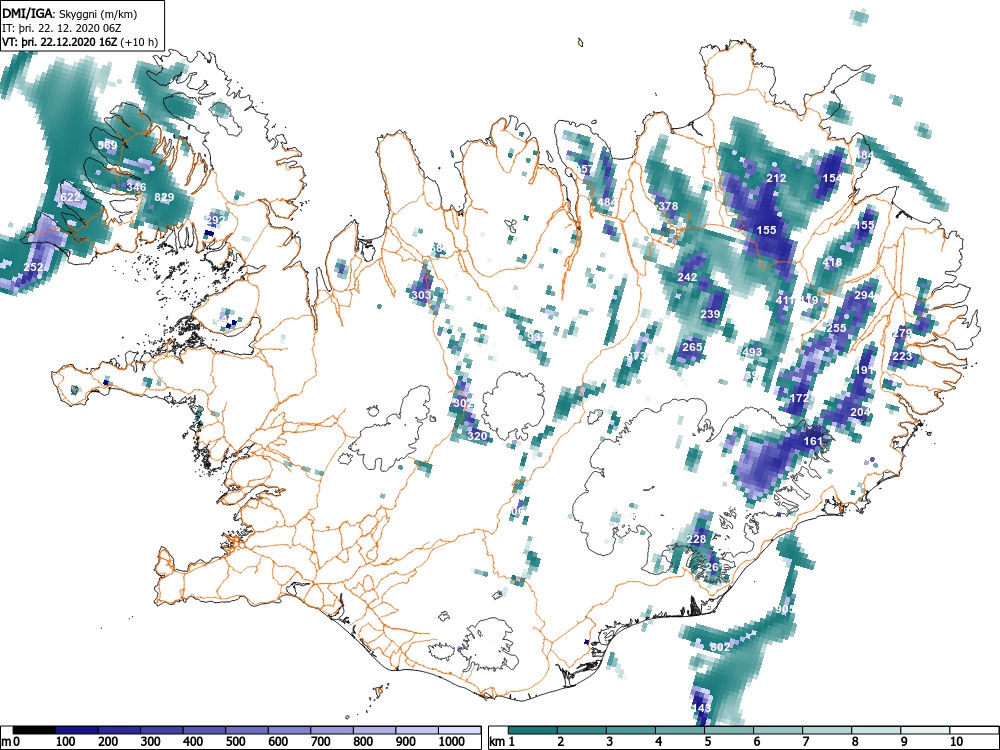Click the visibility value 493 on map

pos(753,352)
